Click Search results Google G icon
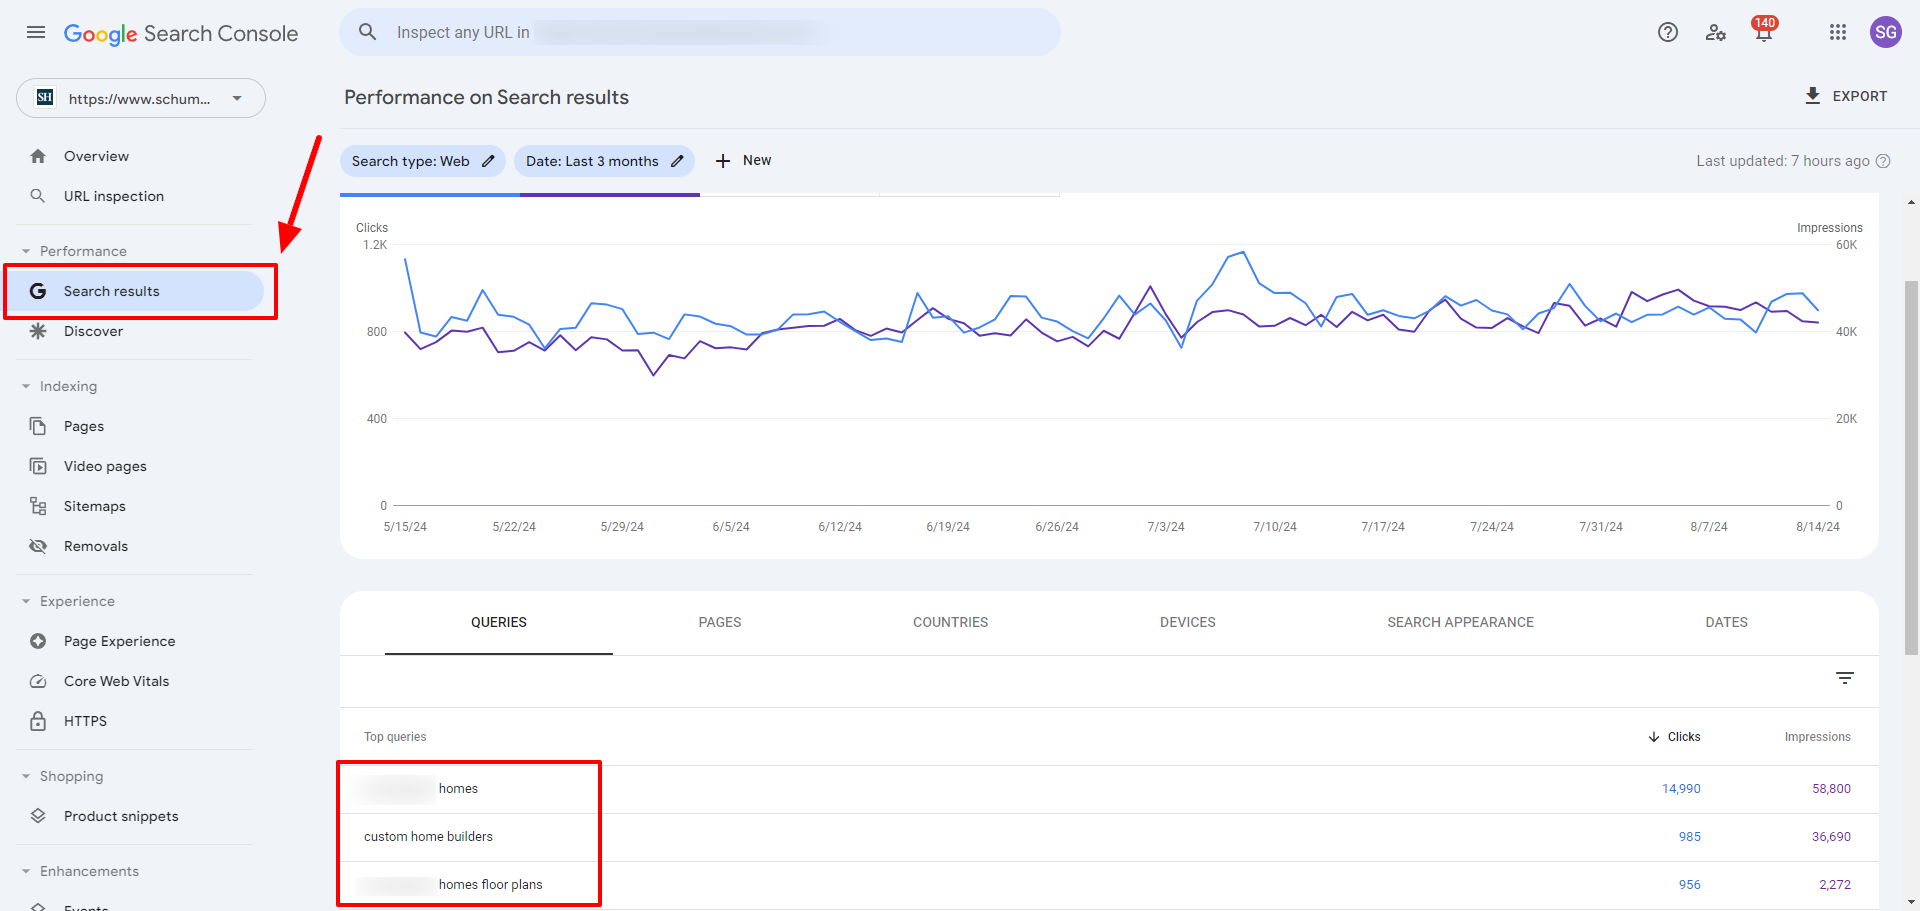1920x911 pixels. (x=38, y=291)
